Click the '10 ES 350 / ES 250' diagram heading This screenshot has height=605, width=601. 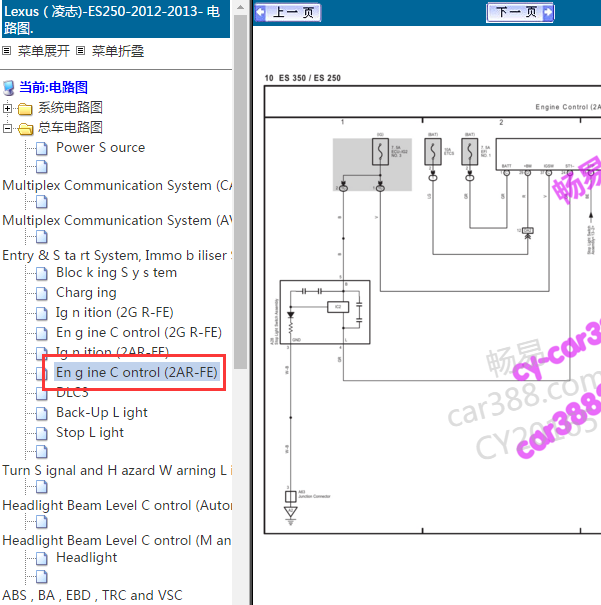click(302, 78)
